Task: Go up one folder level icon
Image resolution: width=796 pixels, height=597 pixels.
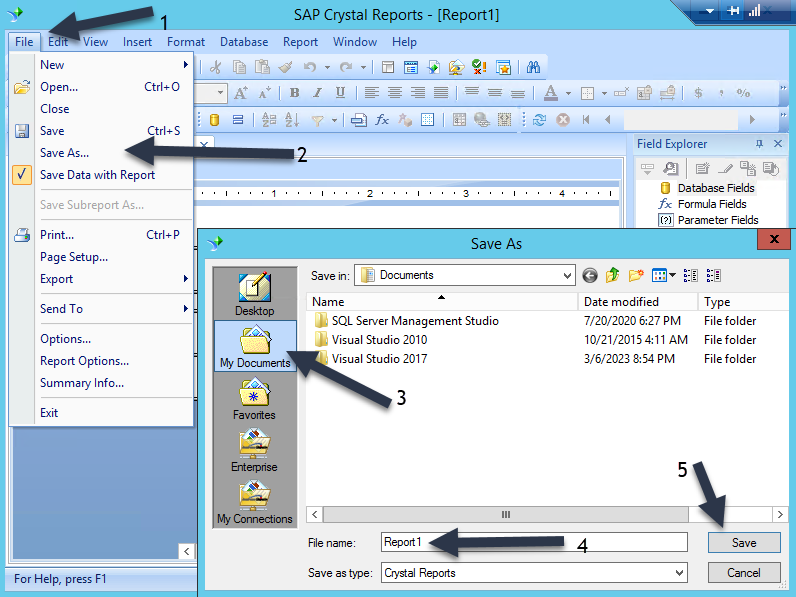Action: [612, 275]
